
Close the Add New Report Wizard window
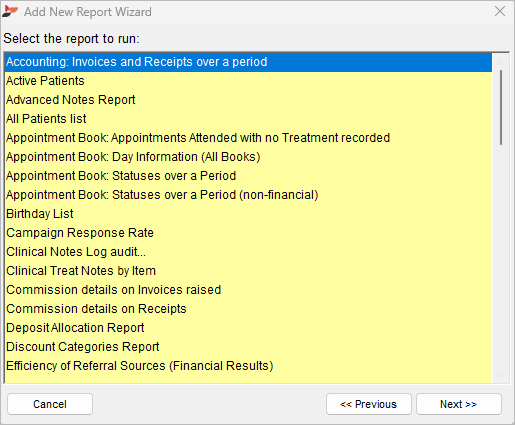[x=500, y=11]
